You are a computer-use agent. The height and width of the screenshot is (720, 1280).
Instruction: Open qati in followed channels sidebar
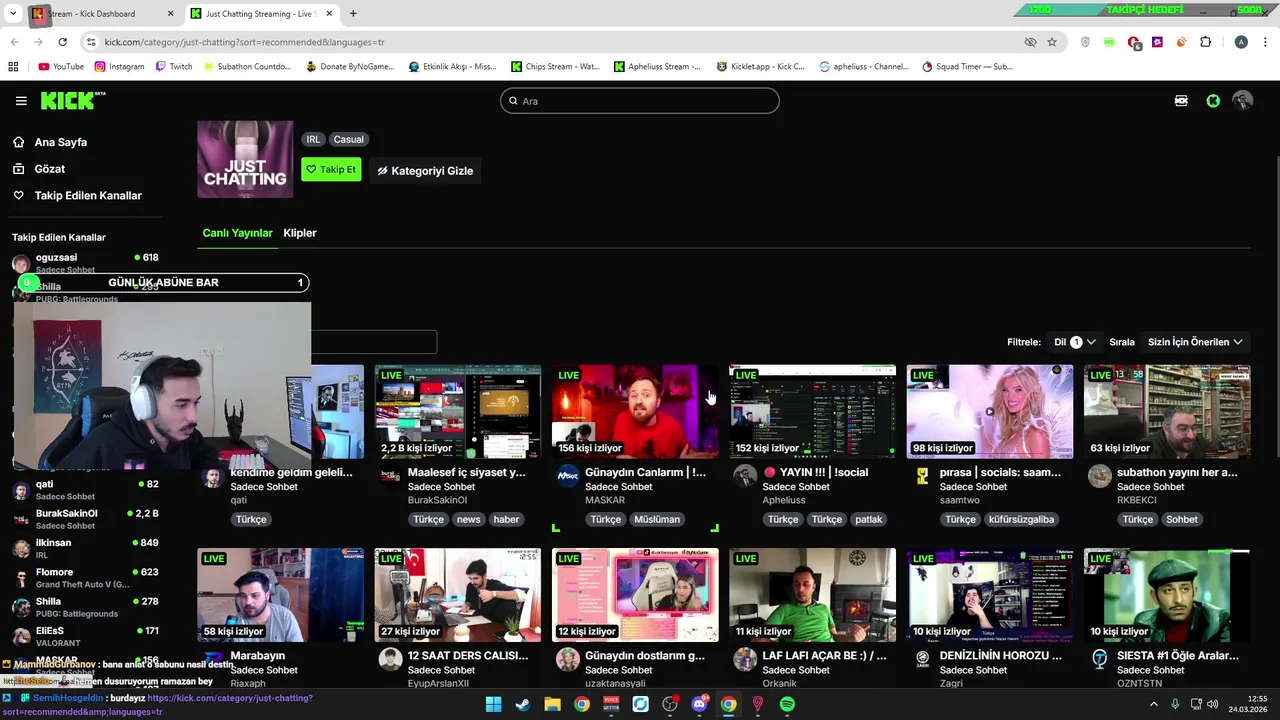(85, 490)
